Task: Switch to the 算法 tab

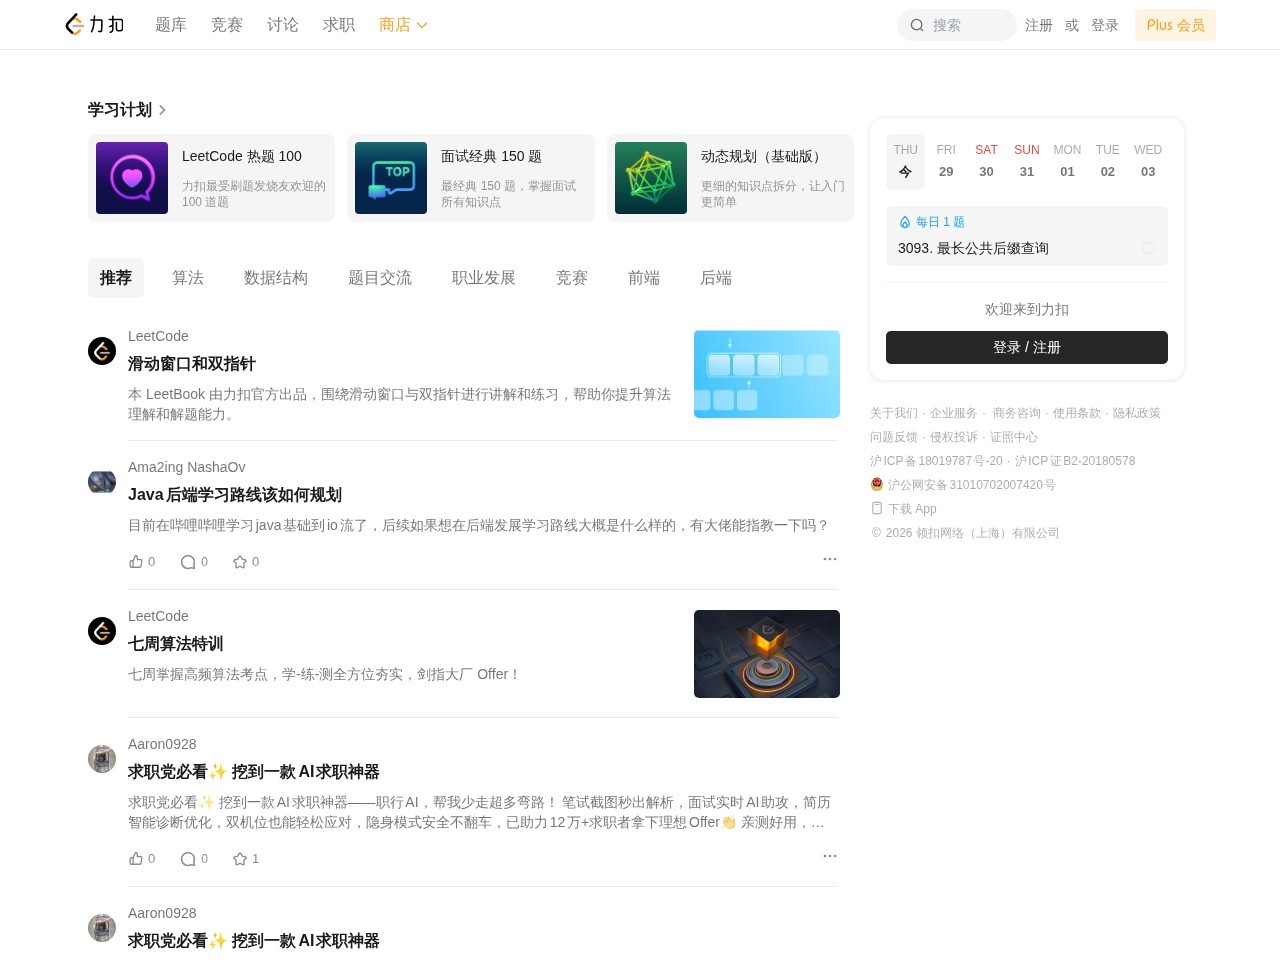Action: tap(188, 278)
